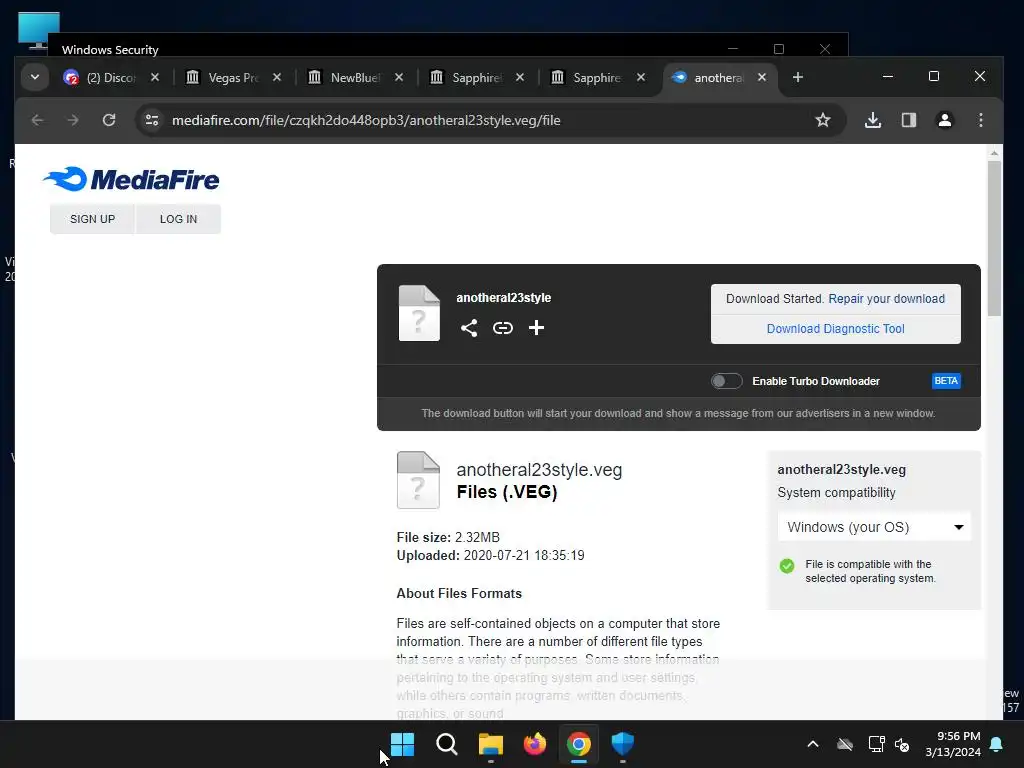Click the volume muted tray icon
Screen dimensions: 1024x768
tap(902, 744)
